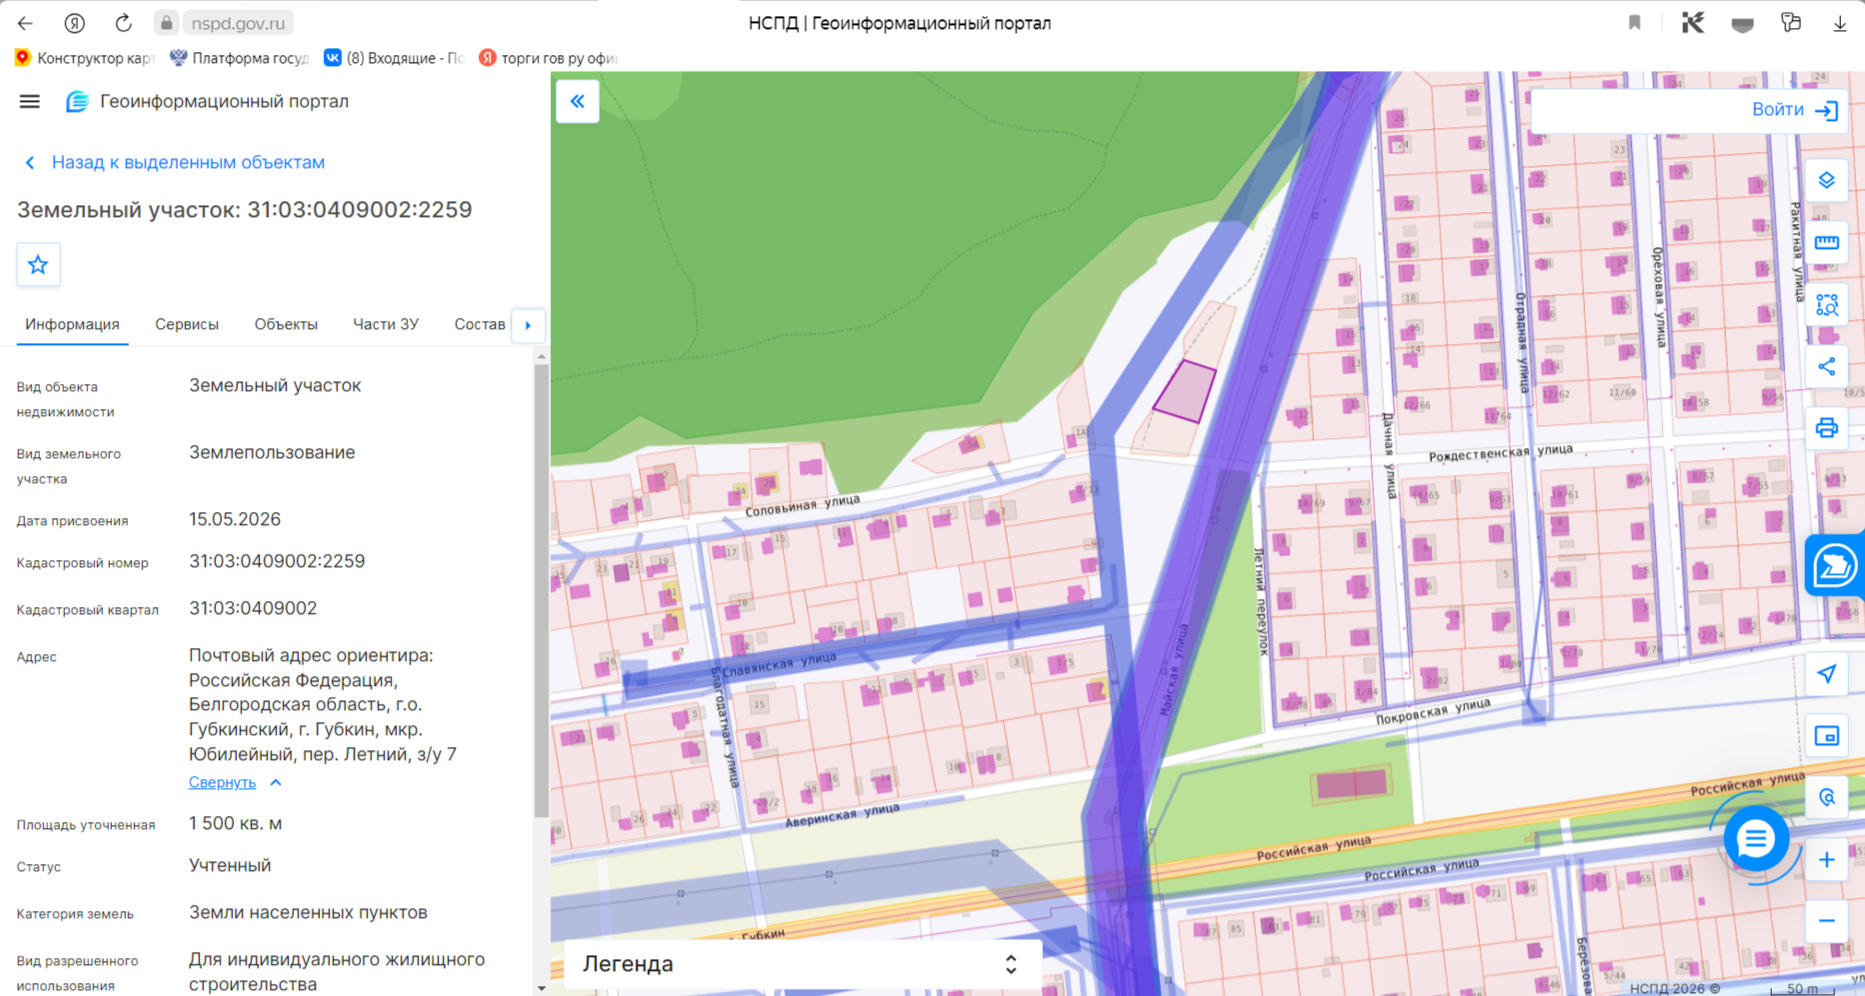Image resolution: width=1865 pixels, height=996 pixels.
Task: Collapse the left info panel
Action: pyautogui.click(x=577, y=101)
